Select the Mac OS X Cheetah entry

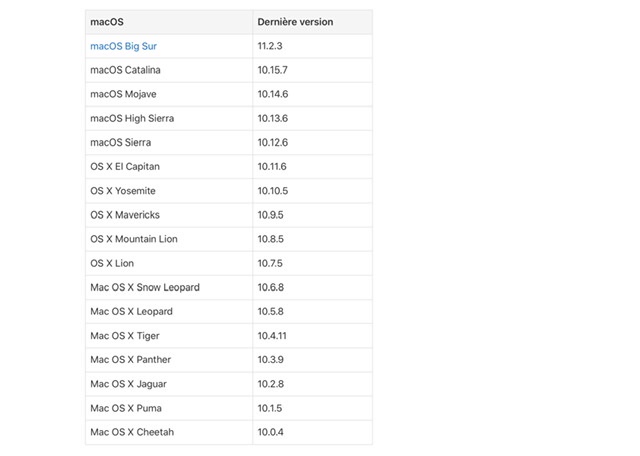(x=131, y=432)
